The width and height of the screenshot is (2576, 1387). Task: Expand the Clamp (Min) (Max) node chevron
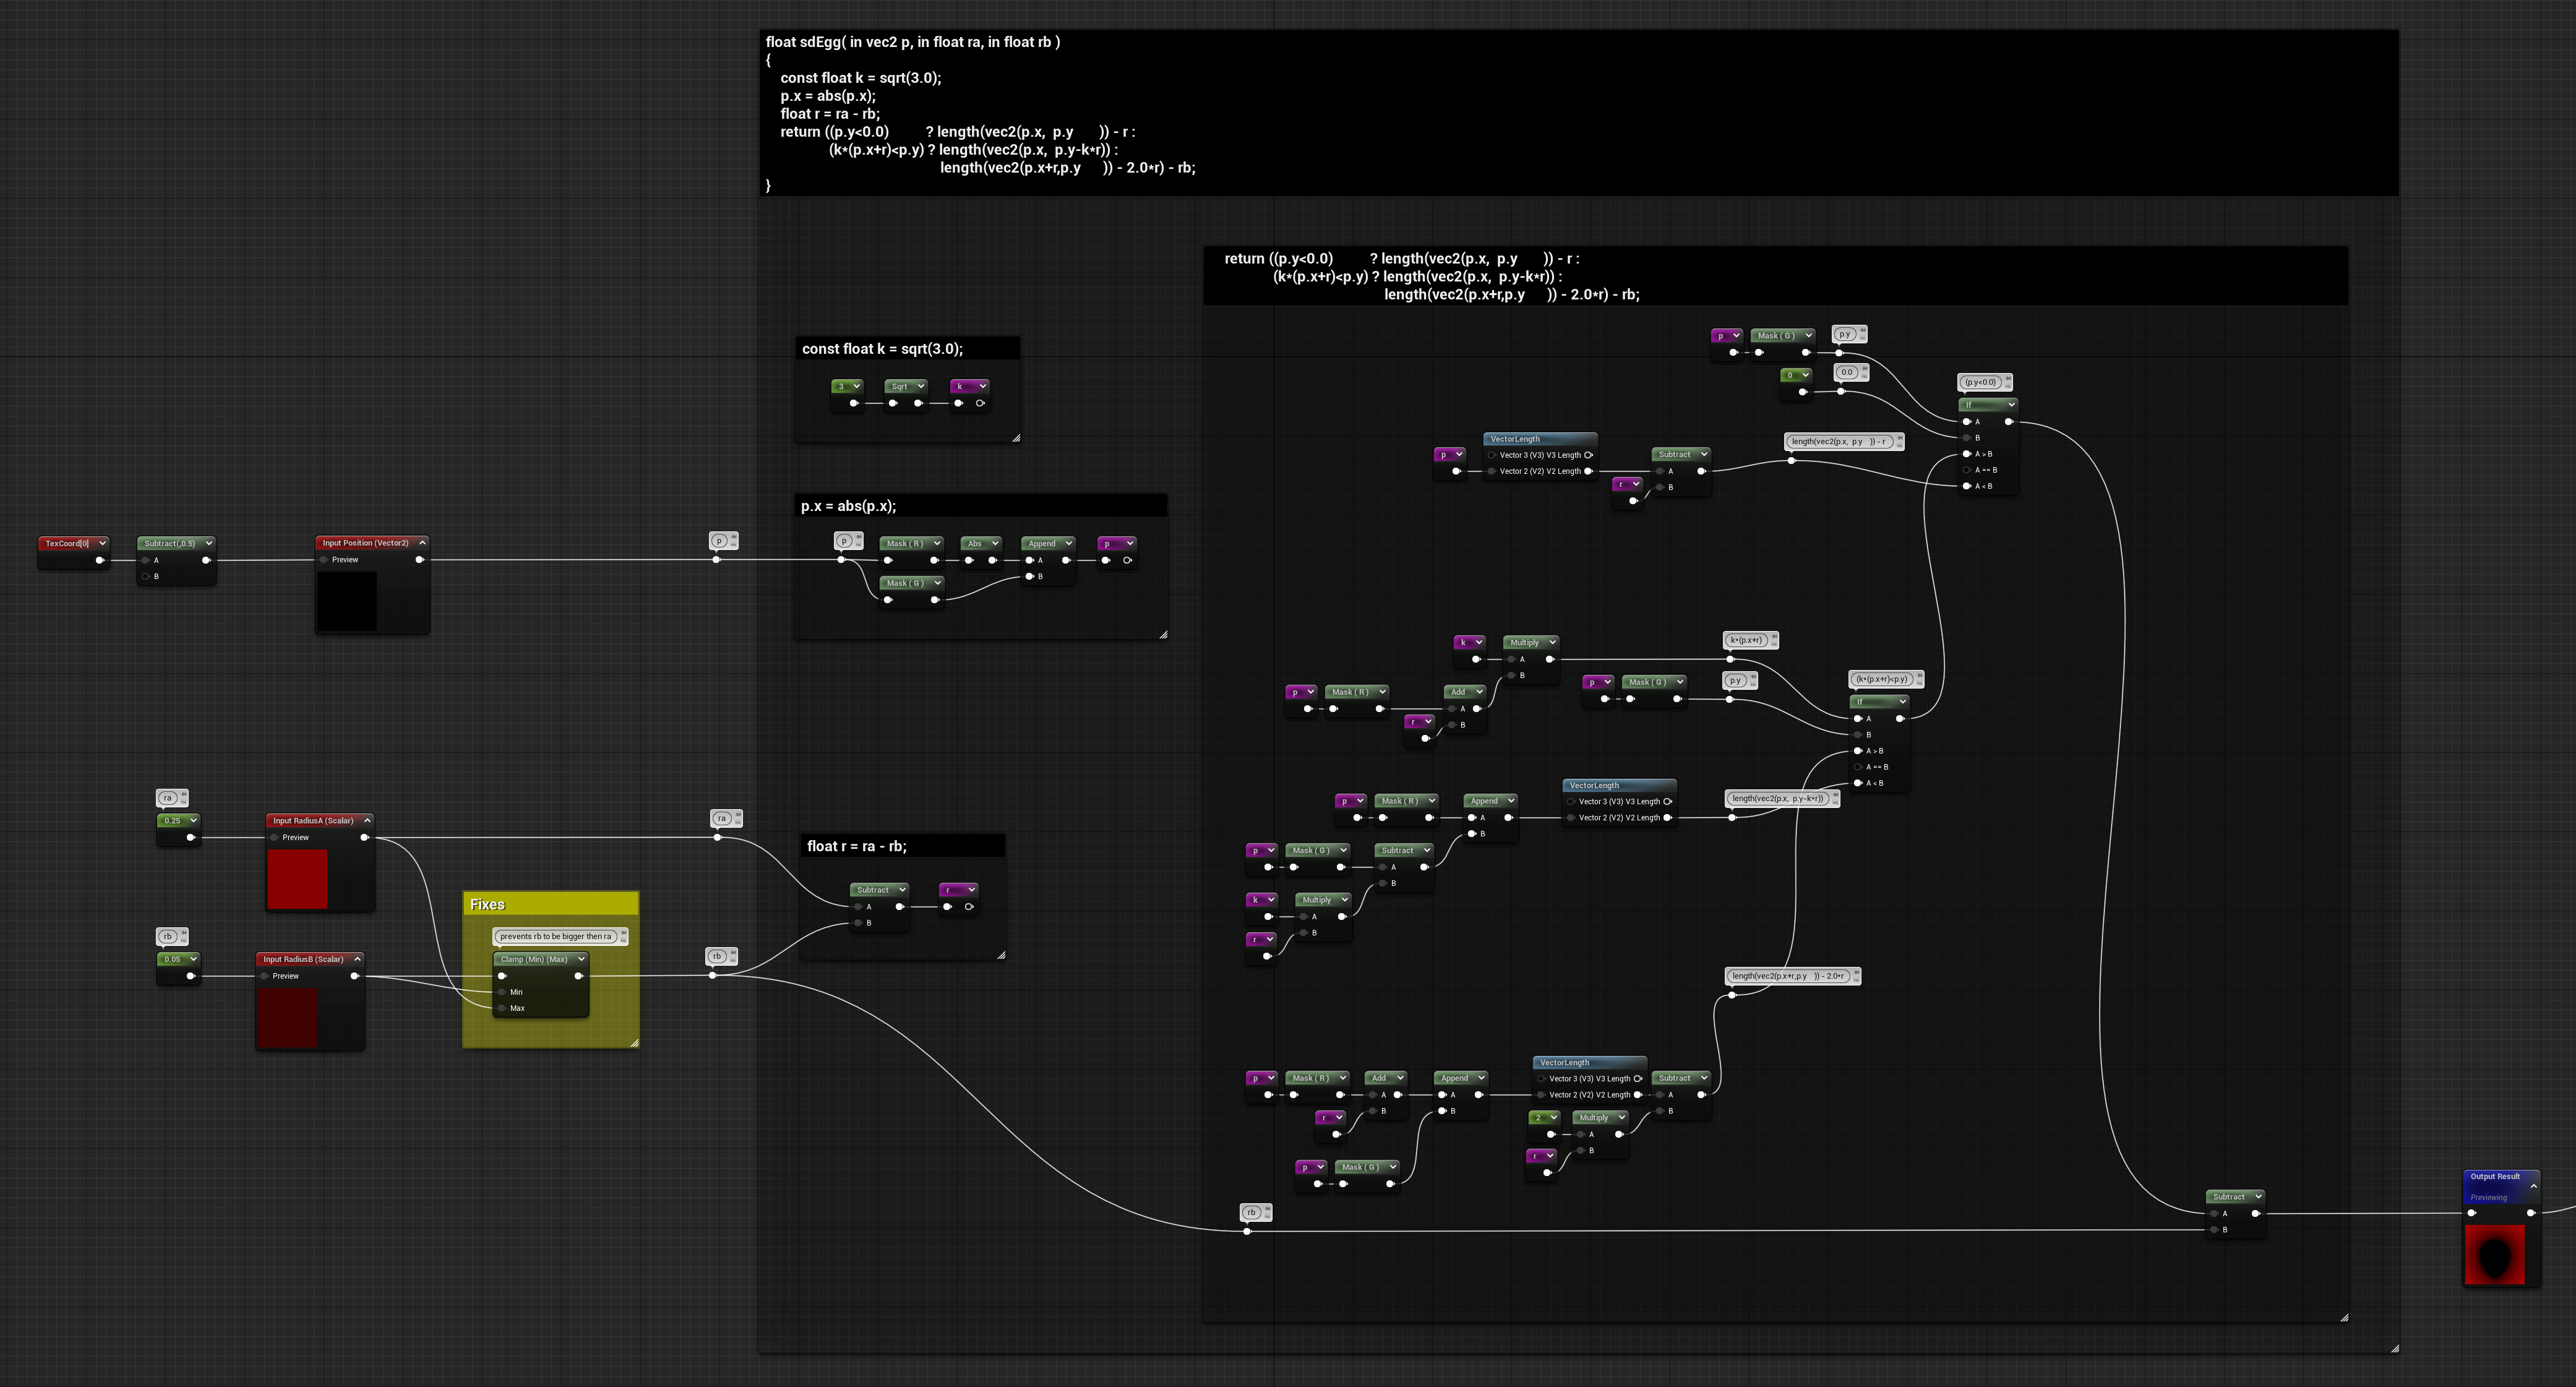click(582, 959)
